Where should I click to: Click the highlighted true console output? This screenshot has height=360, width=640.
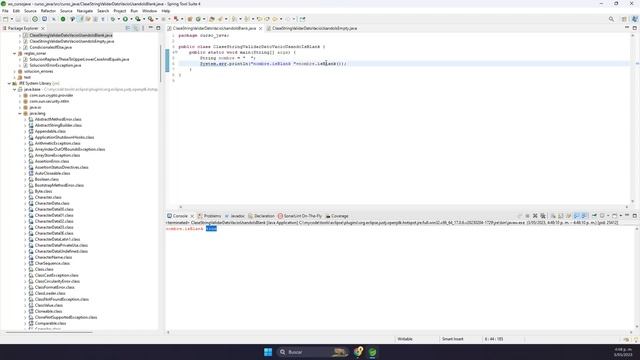pos(211,229)
